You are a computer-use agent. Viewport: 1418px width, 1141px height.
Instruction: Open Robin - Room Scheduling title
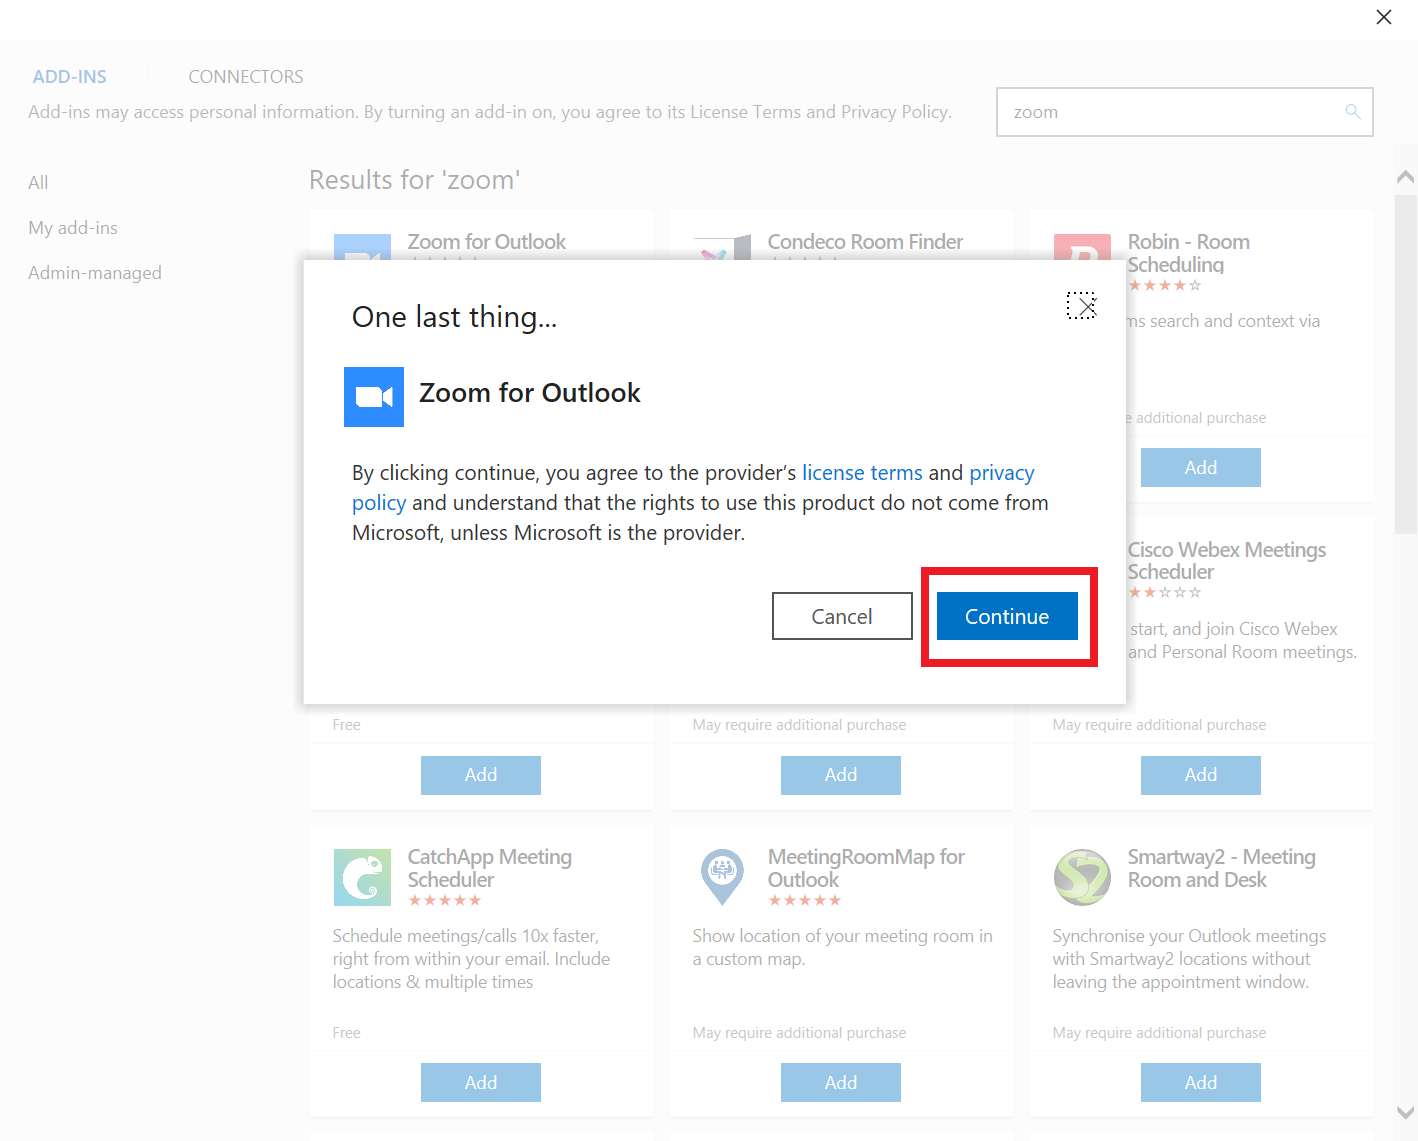coord(1189,253)
